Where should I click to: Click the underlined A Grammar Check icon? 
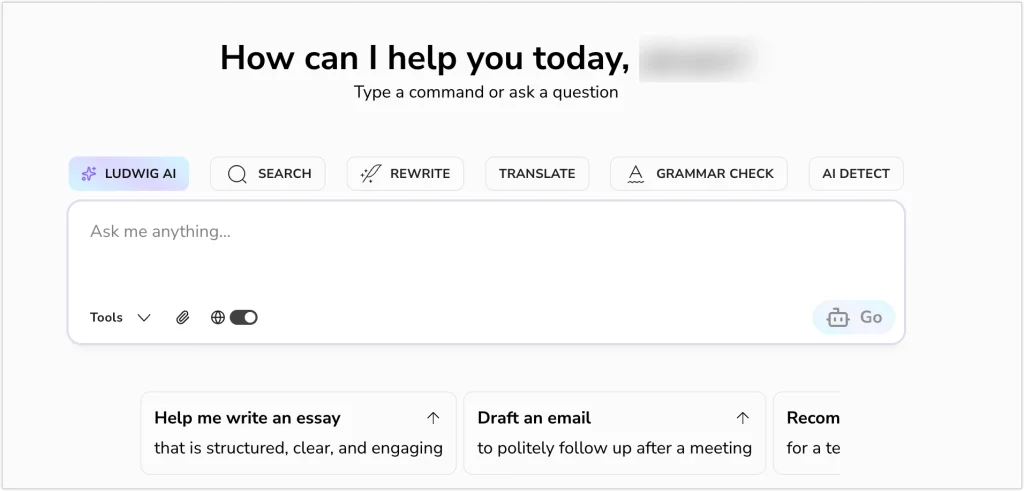(x=635, y=174)
